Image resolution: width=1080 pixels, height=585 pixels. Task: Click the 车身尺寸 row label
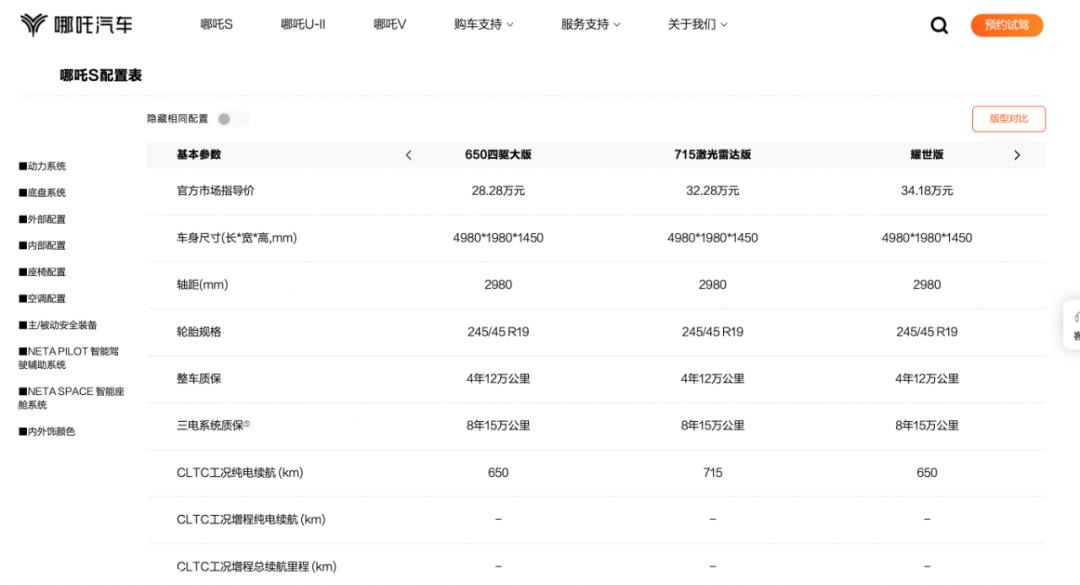[237, 238]
